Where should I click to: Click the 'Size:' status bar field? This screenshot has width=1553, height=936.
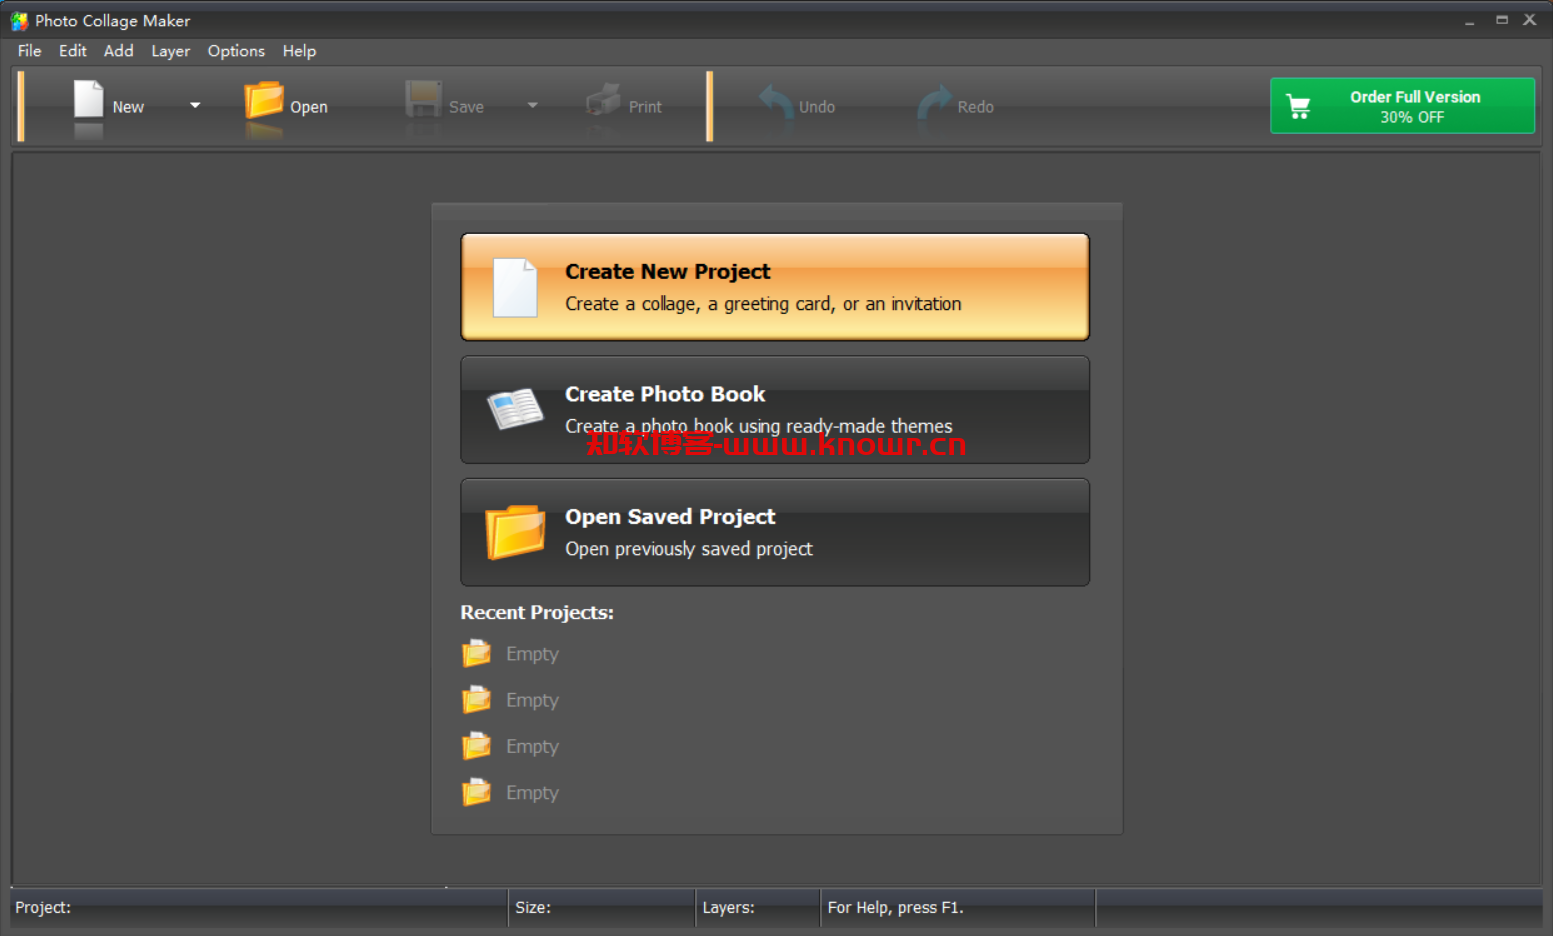(x=602, y=908)
